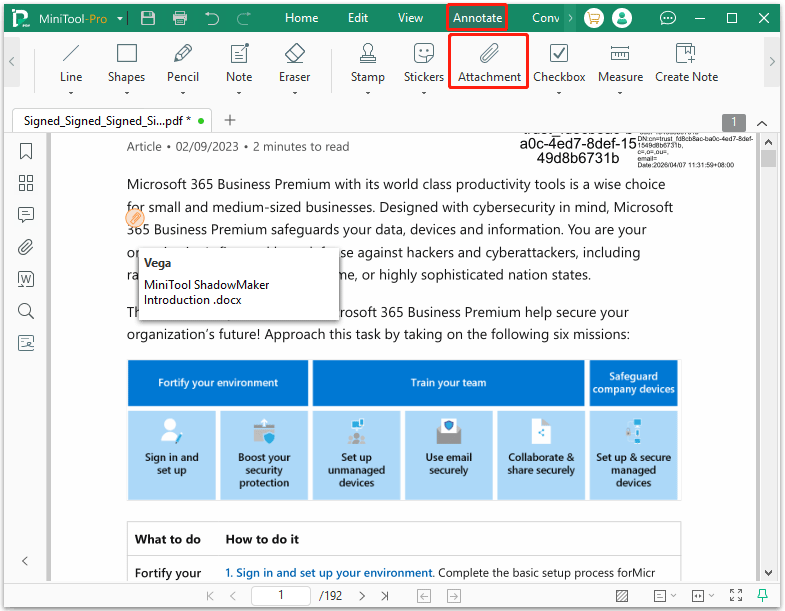Add a new document tab
The height and width of the screenshot is (611, 785).
coord(230,120)
